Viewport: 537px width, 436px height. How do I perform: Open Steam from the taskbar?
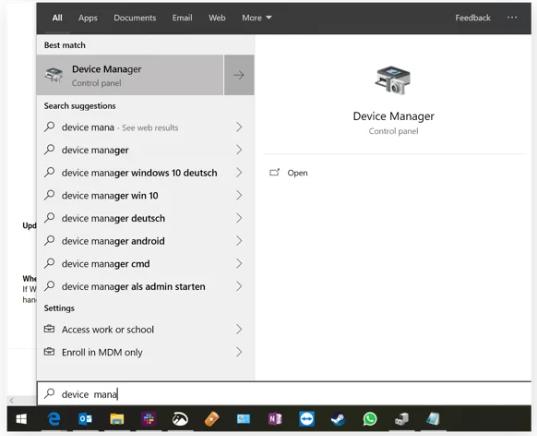click(x=338, y=419)
